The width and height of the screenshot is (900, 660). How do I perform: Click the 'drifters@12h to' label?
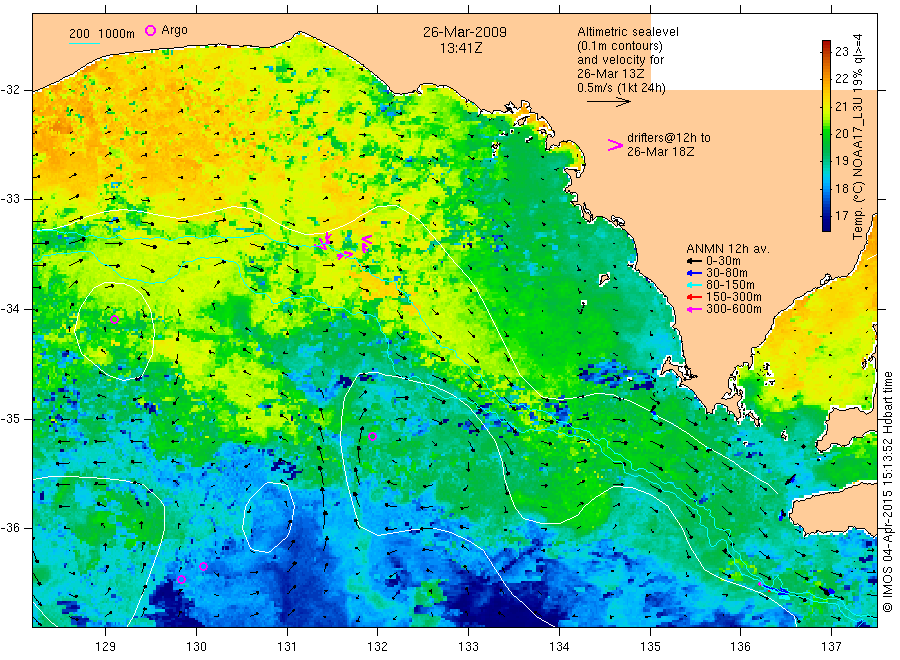tap(669, 138)
